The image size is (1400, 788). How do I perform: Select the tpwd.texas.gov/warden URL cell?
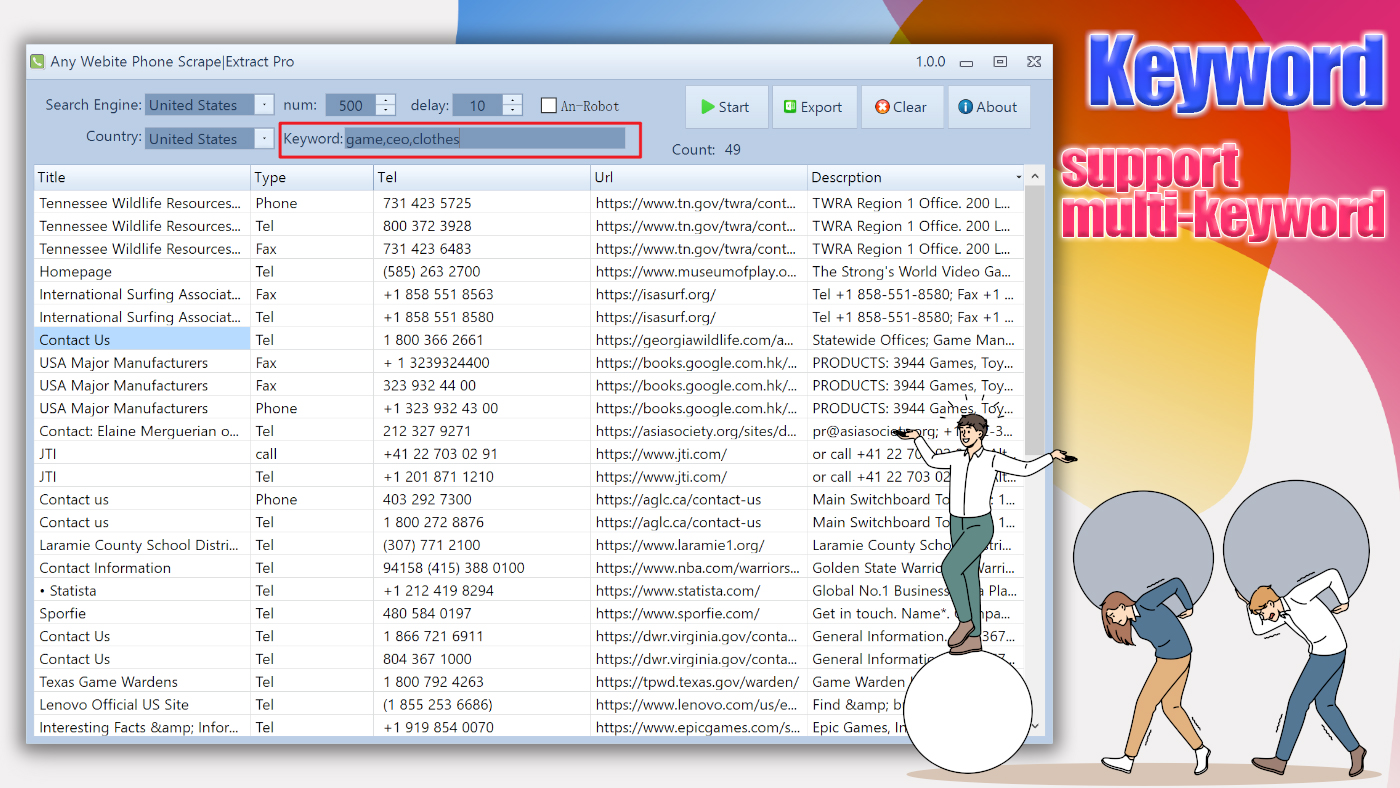pos(699,682)
